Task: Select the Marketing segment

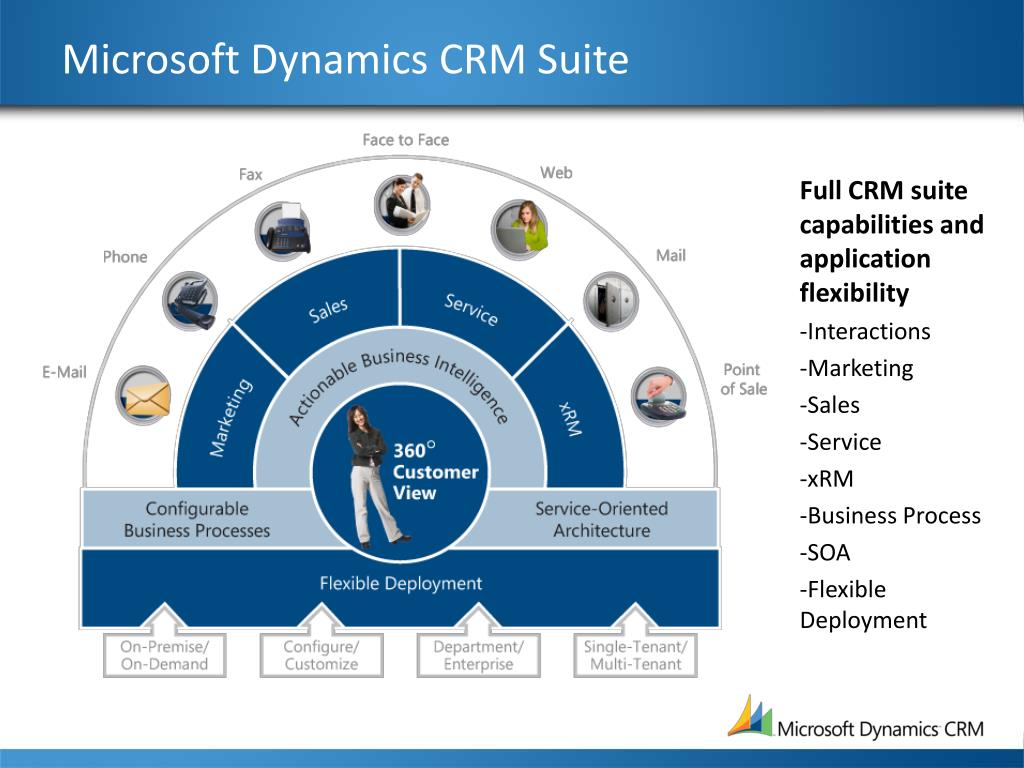Action: point(230,418)
